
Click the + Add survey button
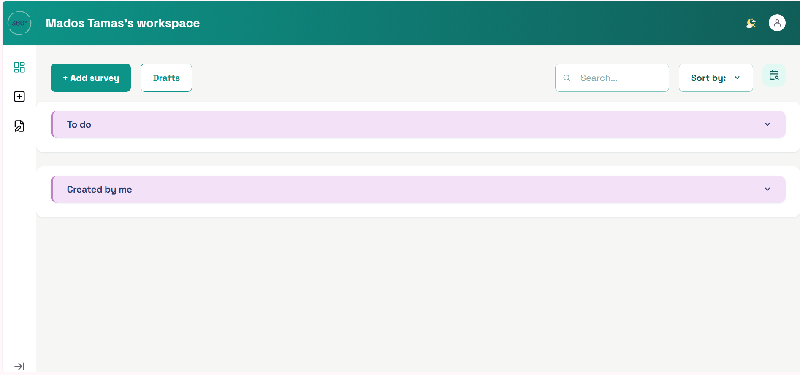point(91,78)
